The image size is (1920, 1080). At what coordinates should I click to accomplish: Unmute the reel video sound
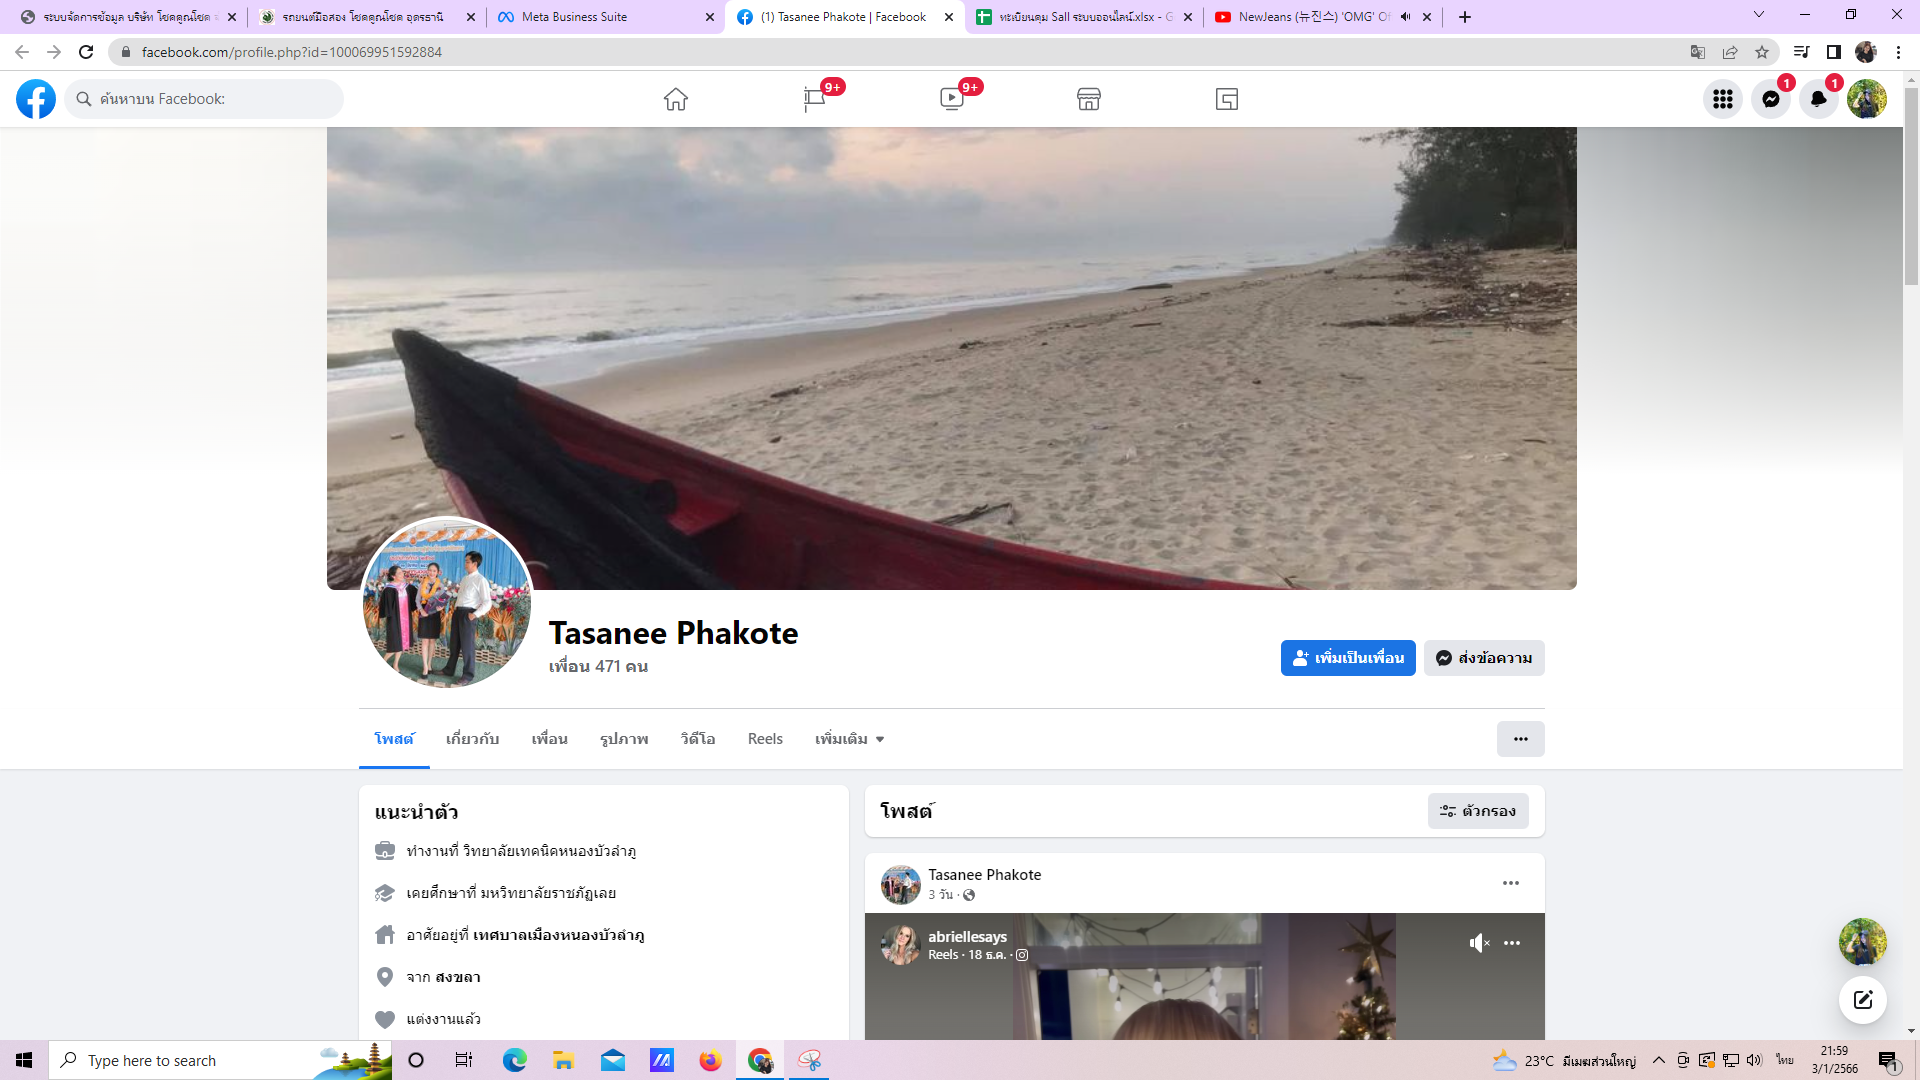pos(1479,943)
